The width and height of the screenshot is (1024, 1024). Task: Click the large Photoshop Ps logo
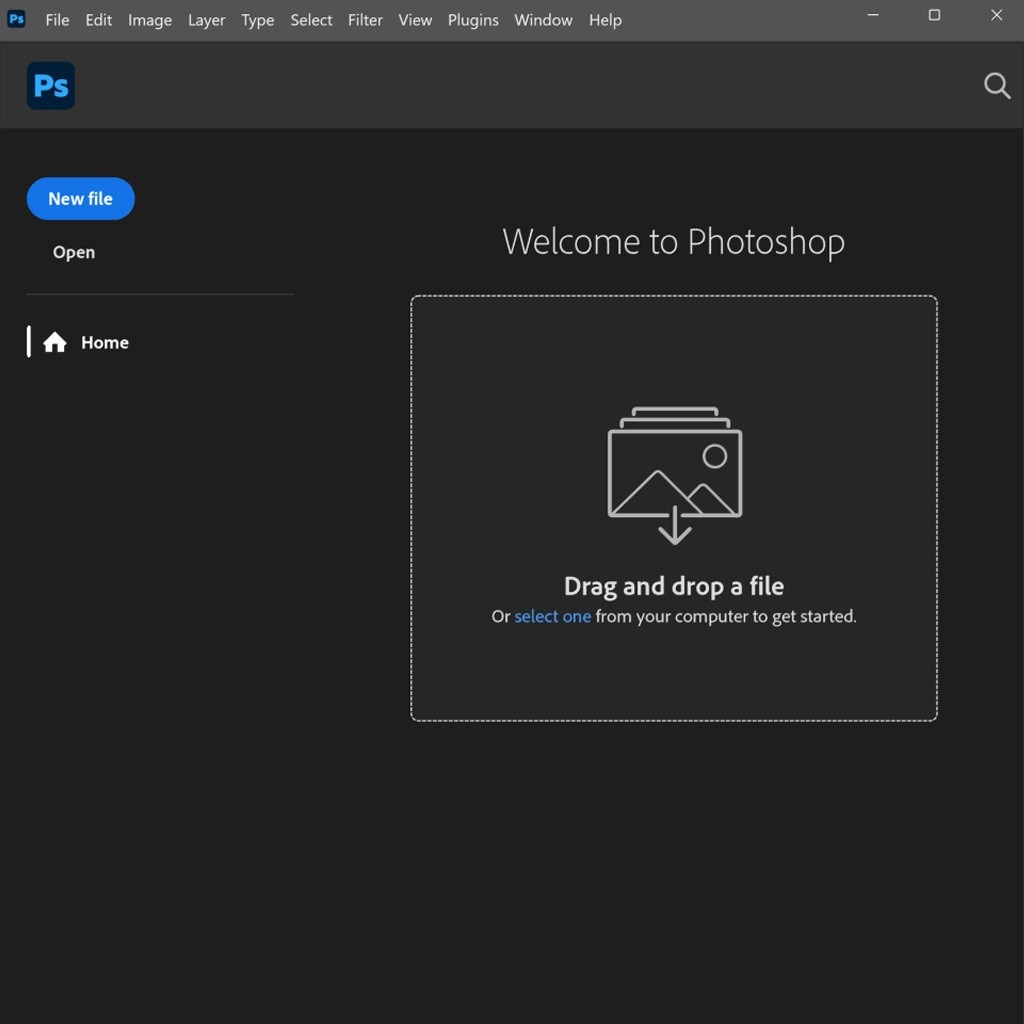51,86
